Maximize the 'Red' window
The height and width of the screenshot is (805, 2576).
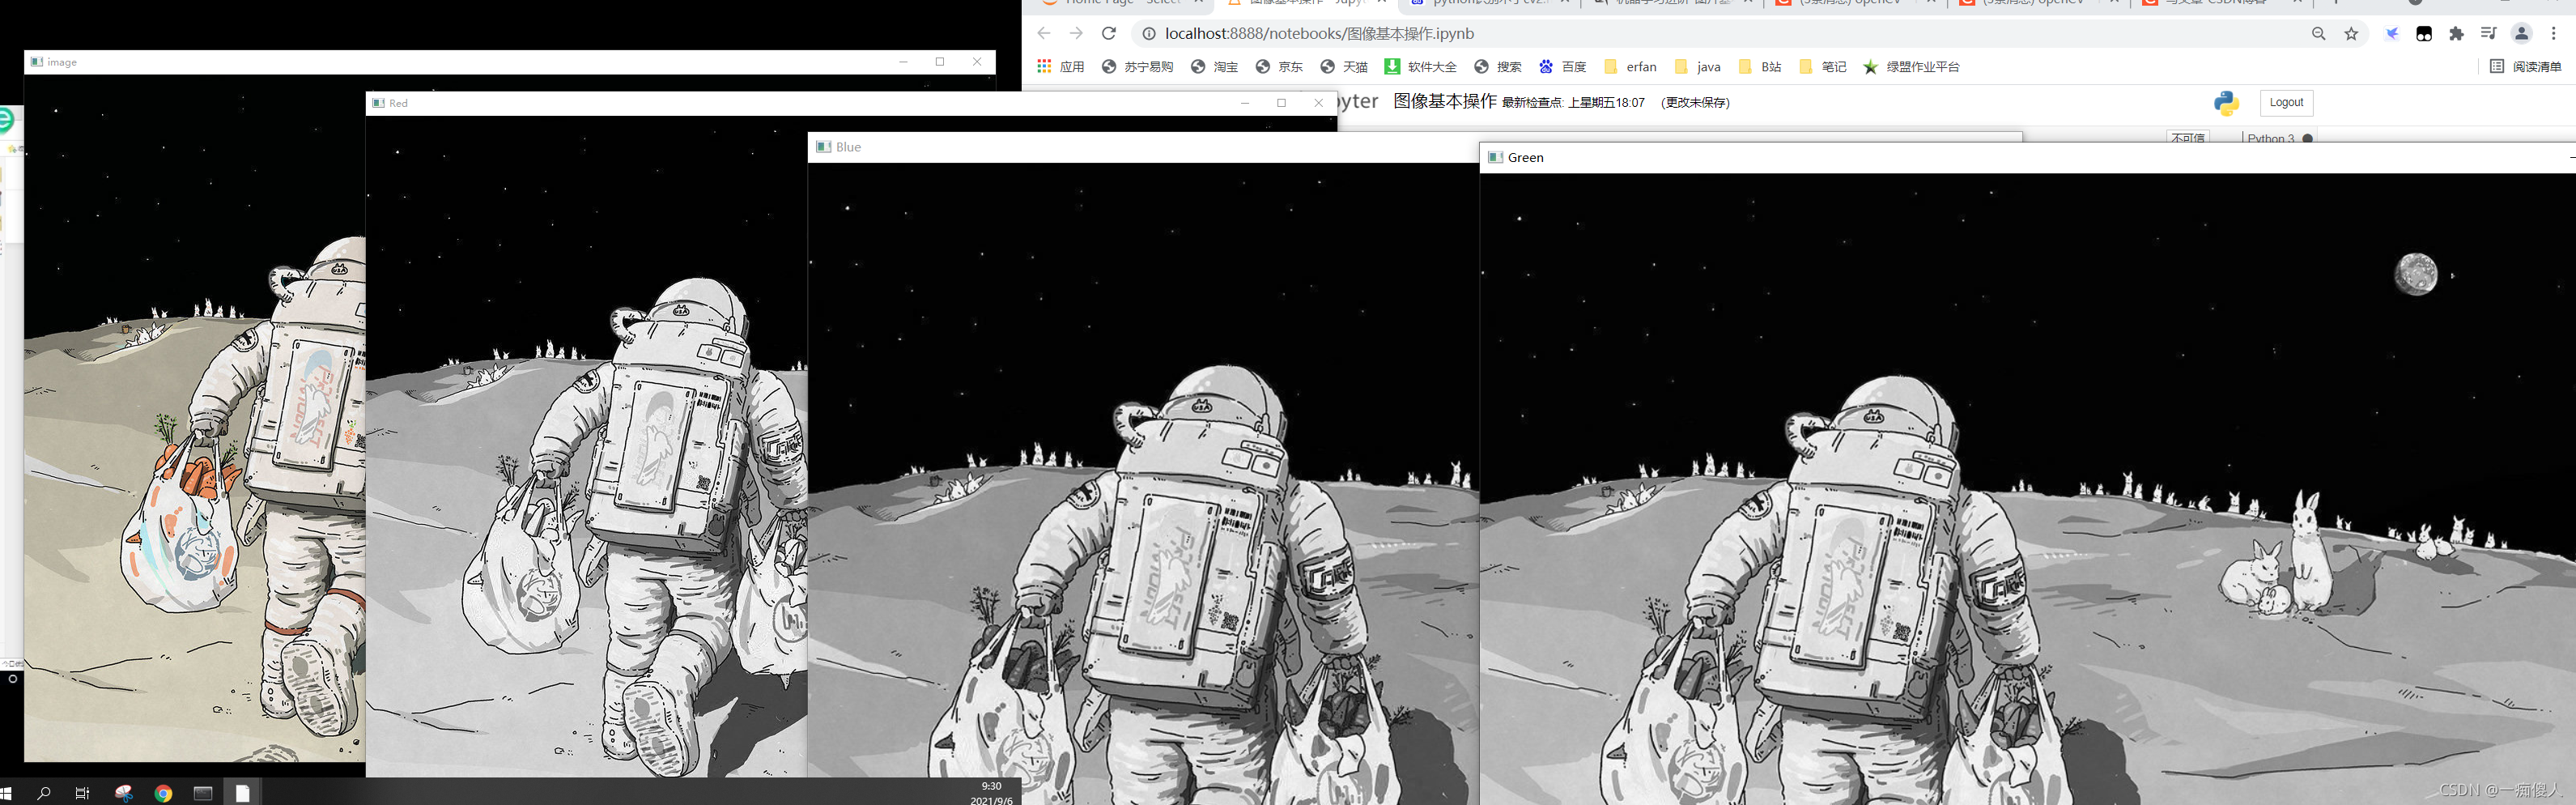coord(1282,103)
